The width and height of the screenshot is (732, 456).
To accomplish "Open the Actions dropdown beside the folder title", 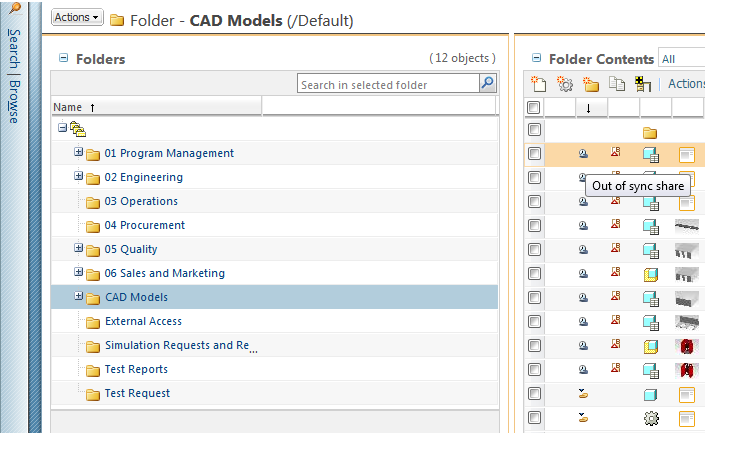I will 77,17.
